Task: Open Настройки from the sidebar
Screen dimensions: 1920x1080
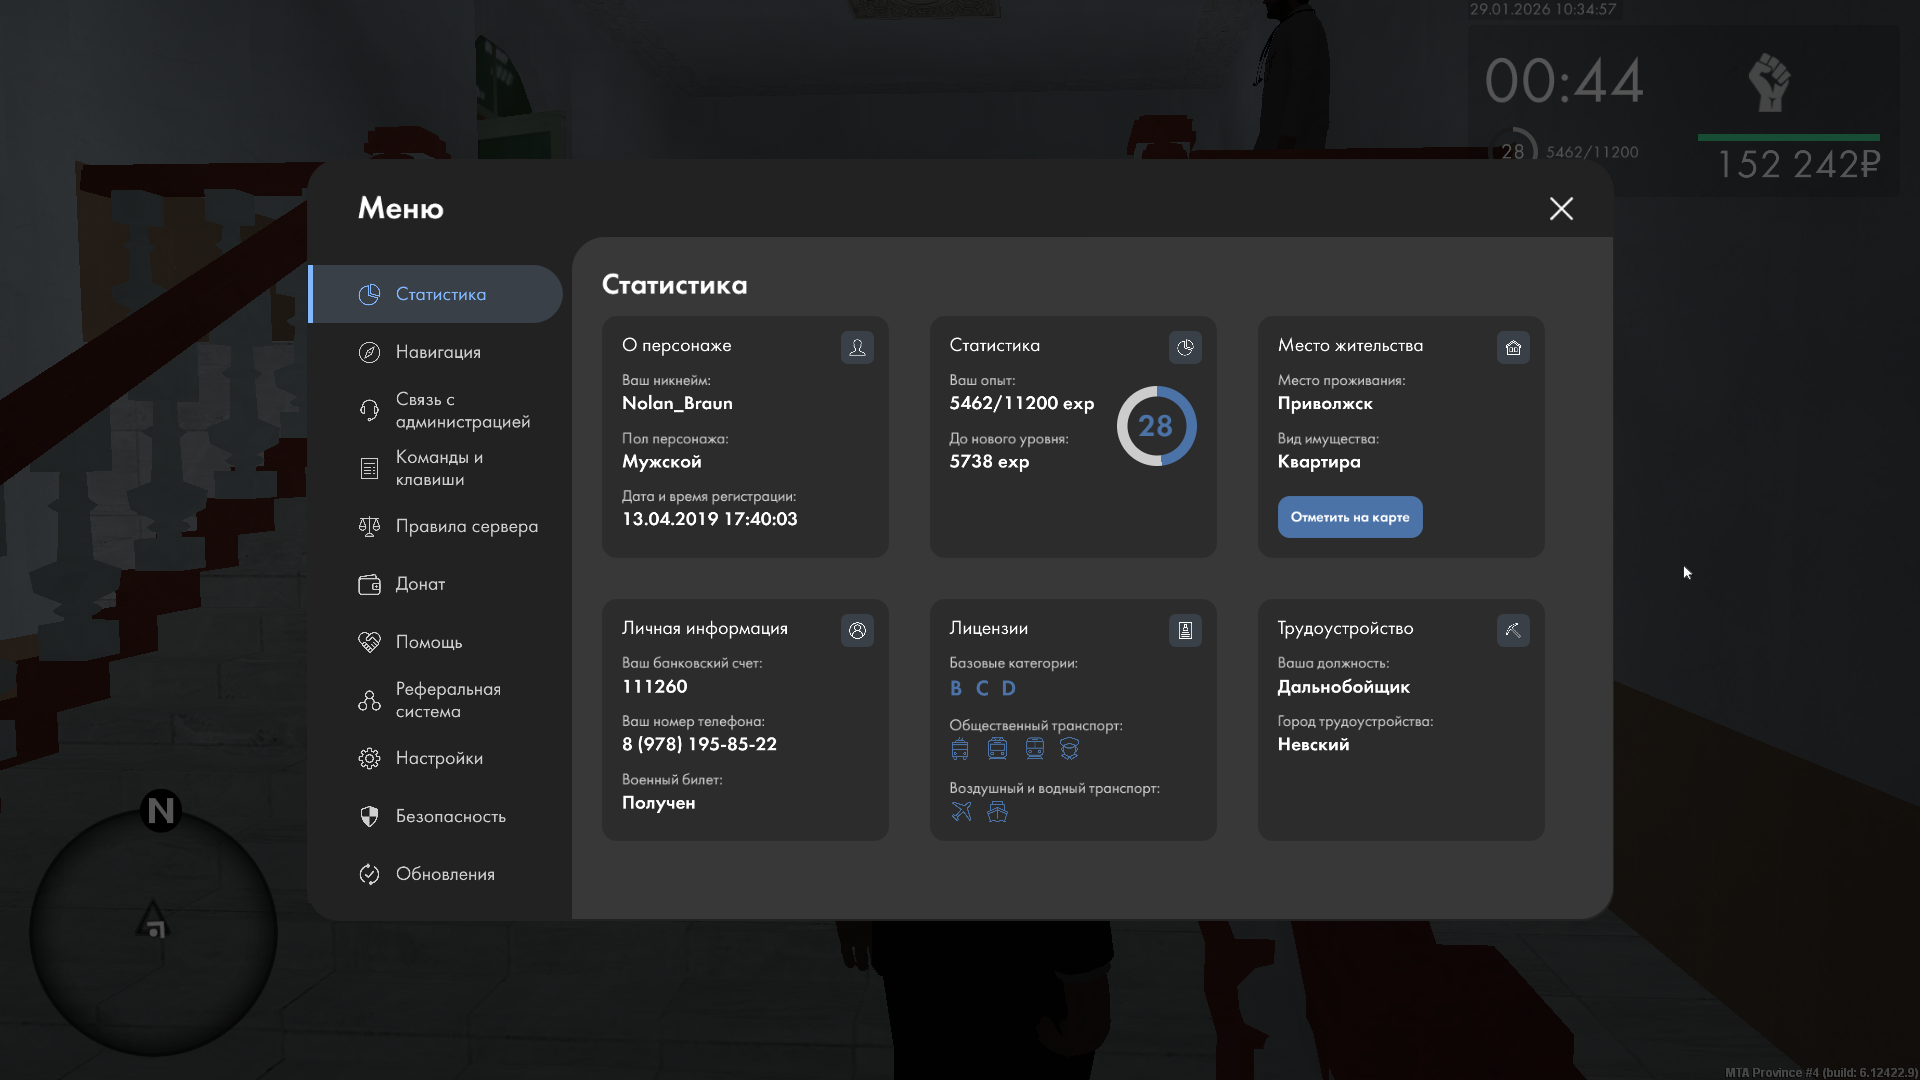Action: [x=438, y=758]
